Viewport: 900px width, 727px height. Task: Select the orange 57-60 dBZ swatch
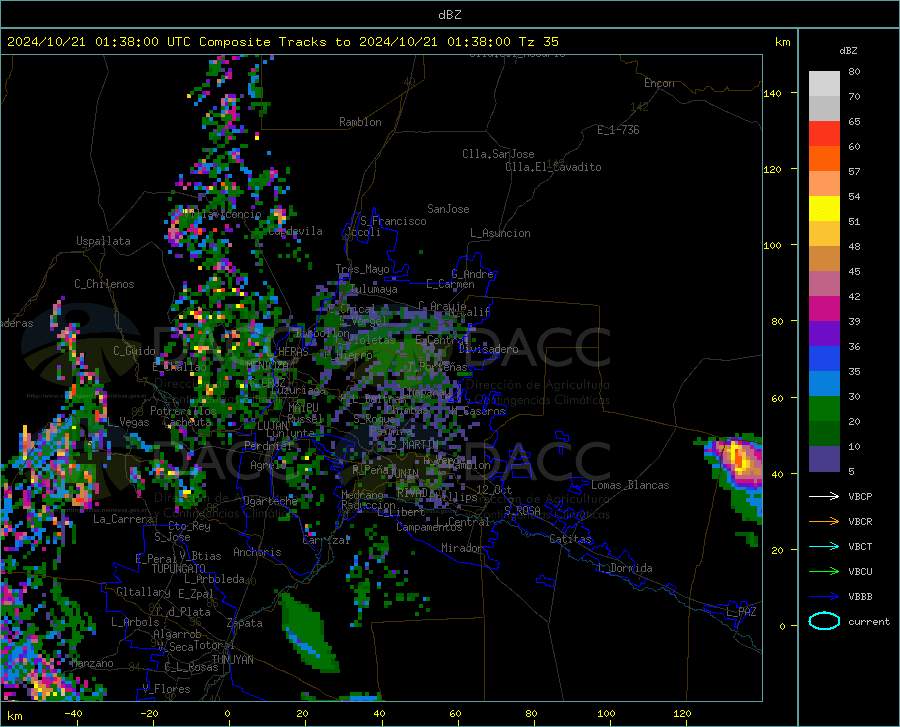(x=824, y=159)
